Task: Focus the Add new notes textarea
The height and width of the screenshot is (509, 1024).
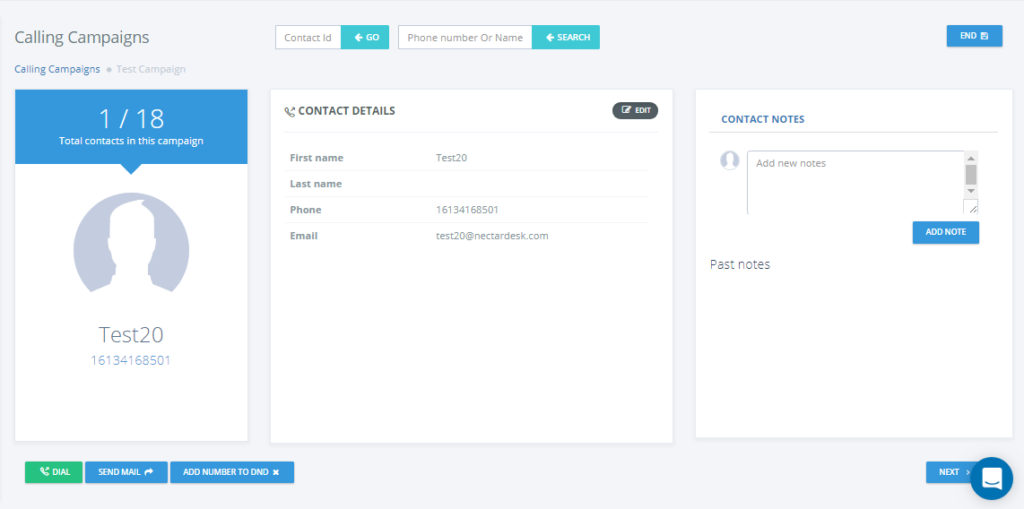Action: point(855,182)
